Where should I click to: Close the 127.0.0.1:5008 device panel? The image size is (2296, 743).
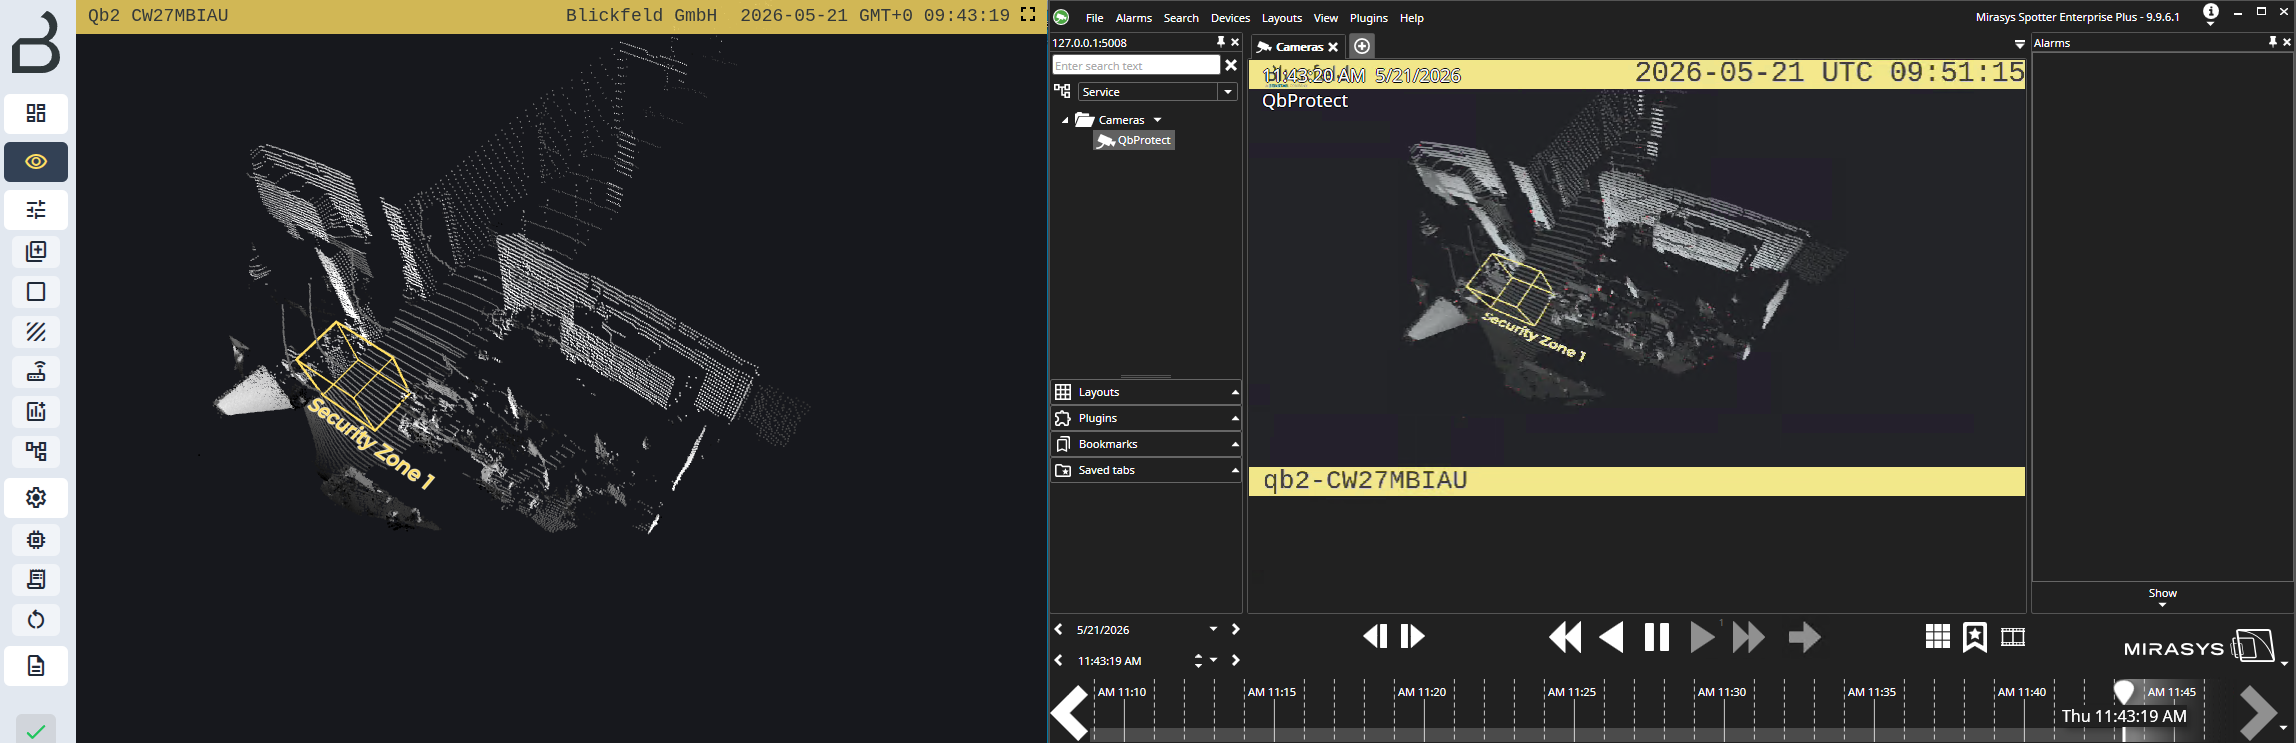pyautogui.click(x=1235, y=42)
